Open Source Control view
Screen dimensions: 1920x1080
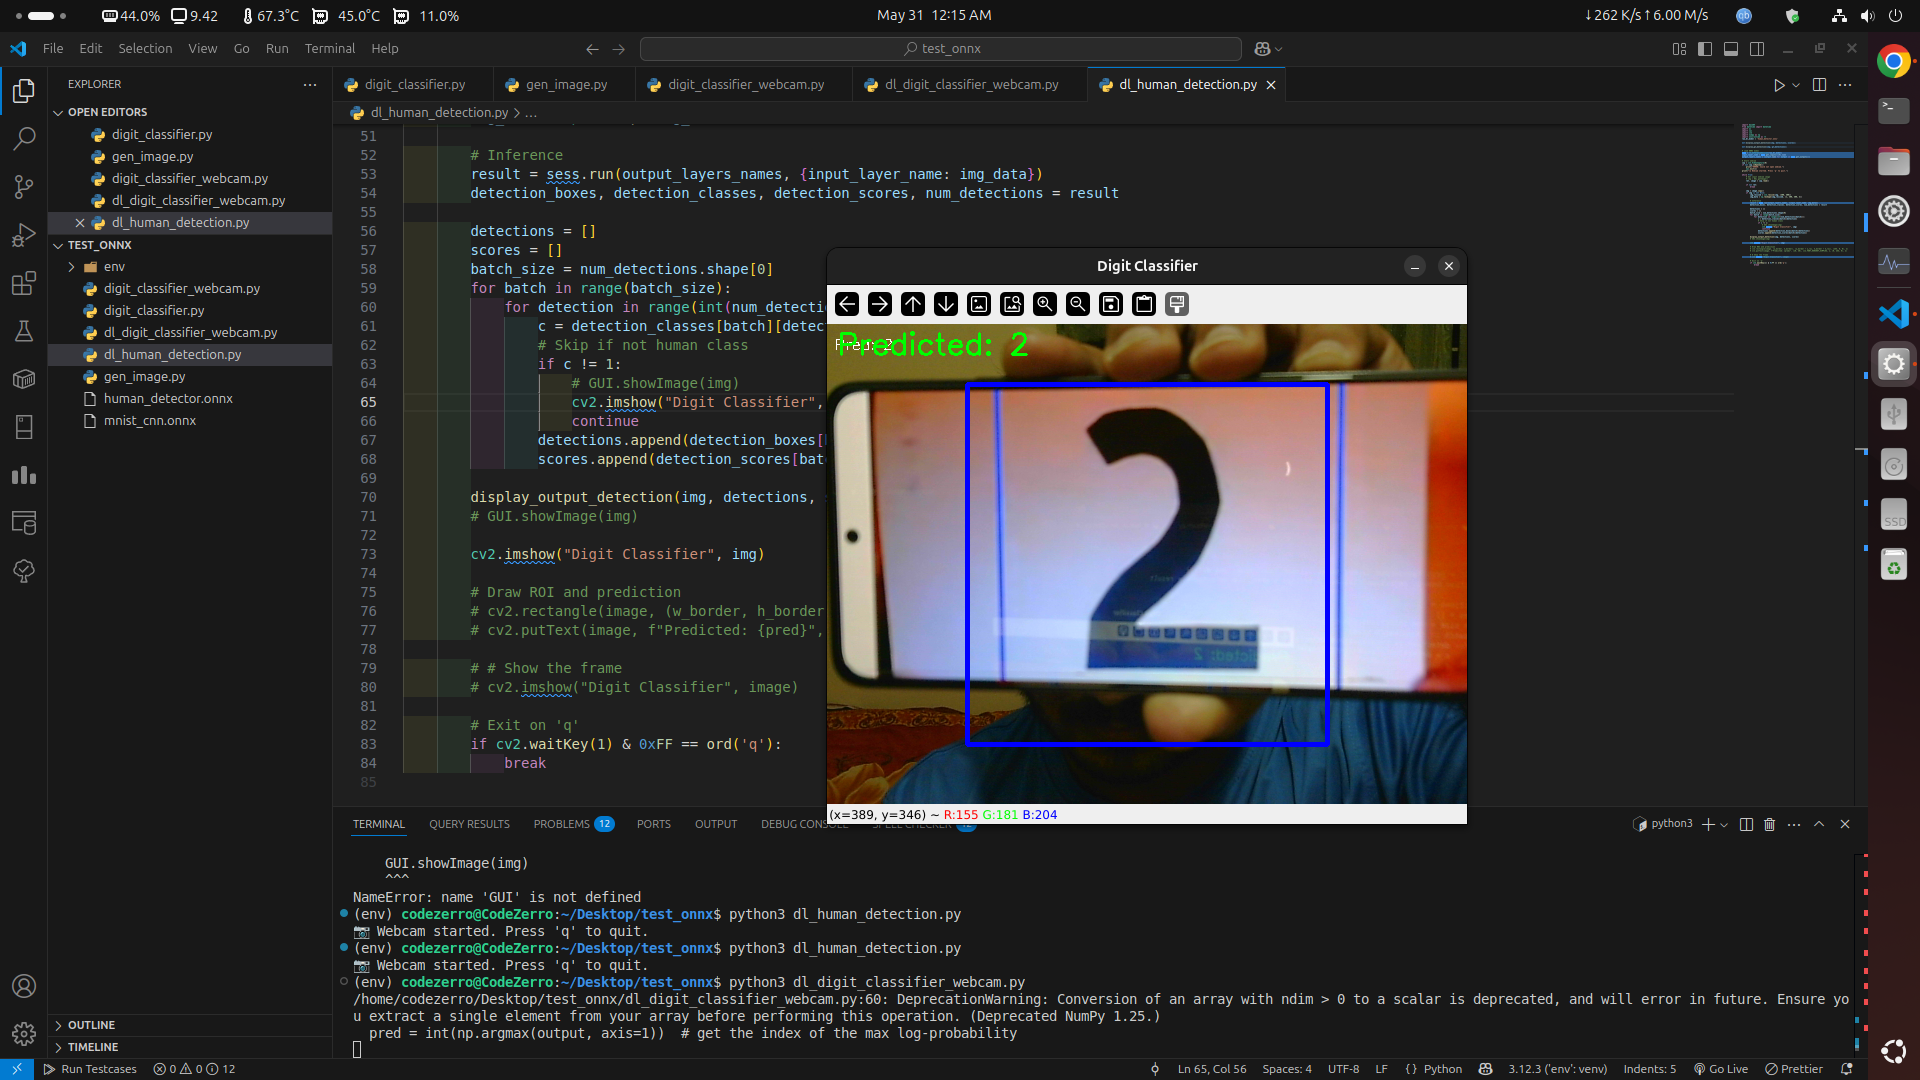coord(24,187)
